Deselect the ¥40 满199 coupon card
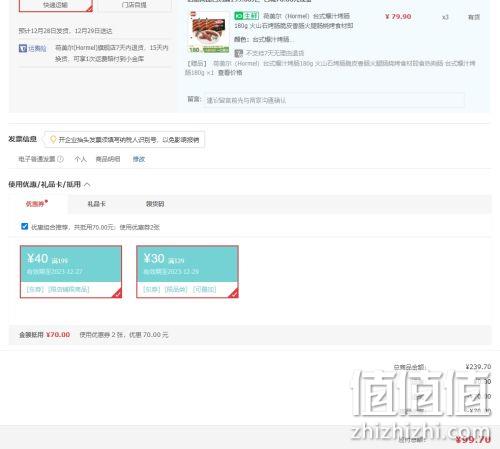Image resolution: width=500 pixels, height=449 pixels. [x=71, y=272]
